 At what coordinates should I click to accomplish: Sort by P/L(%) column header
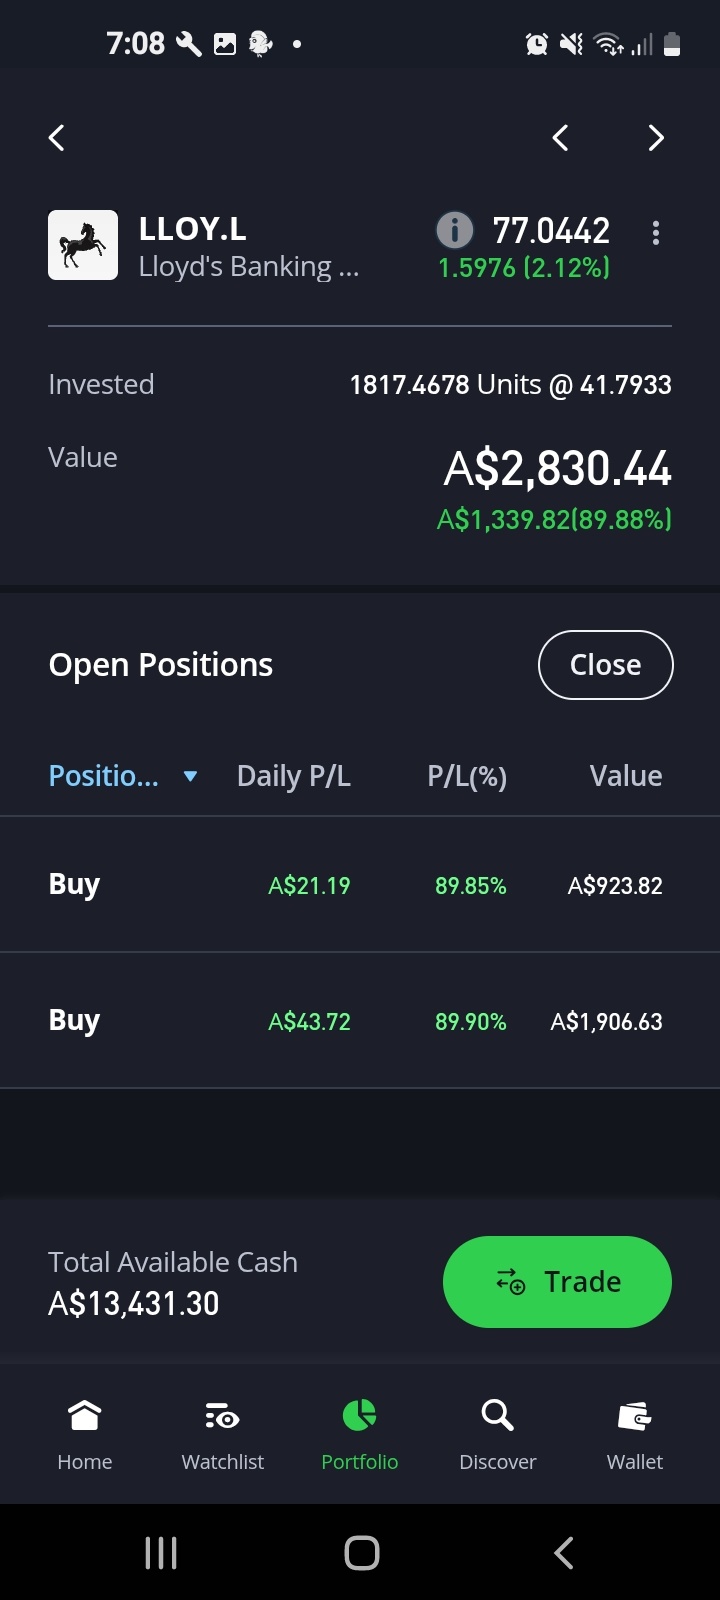pos(467,776)
